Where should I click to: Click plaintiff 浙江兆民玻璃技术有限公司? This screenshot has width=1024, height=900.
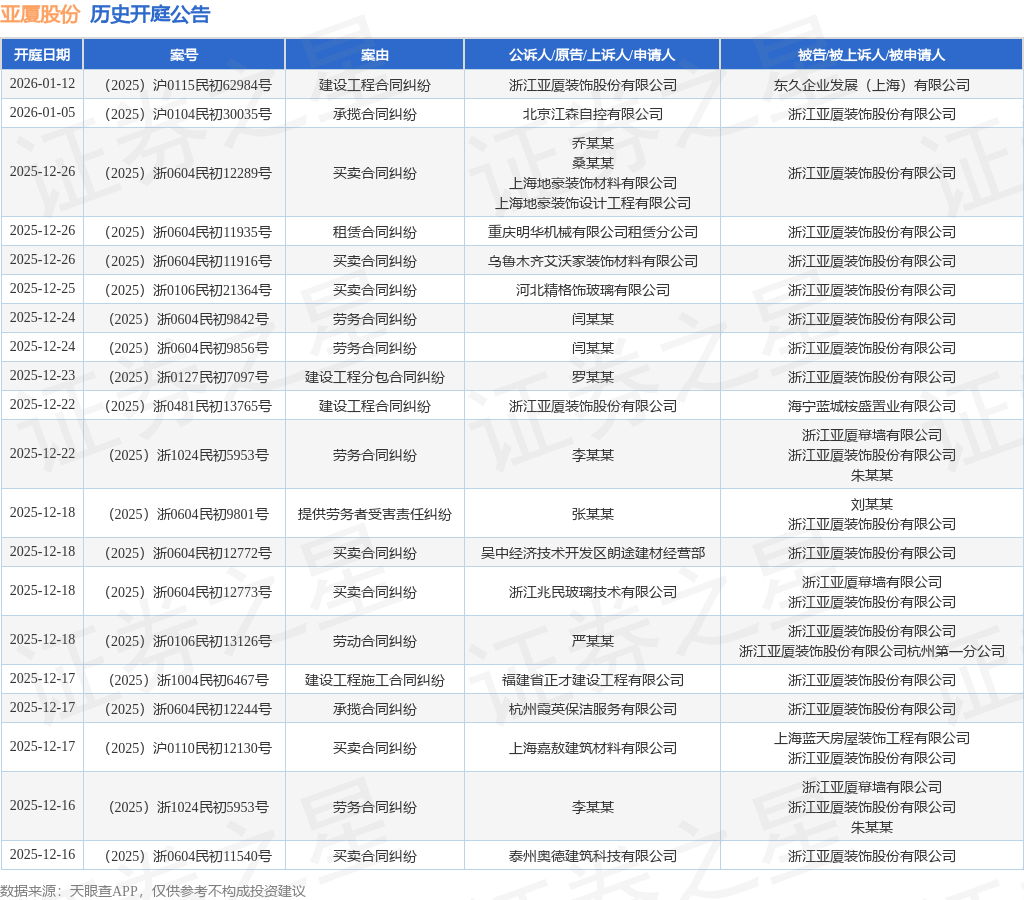coord(592,592)
